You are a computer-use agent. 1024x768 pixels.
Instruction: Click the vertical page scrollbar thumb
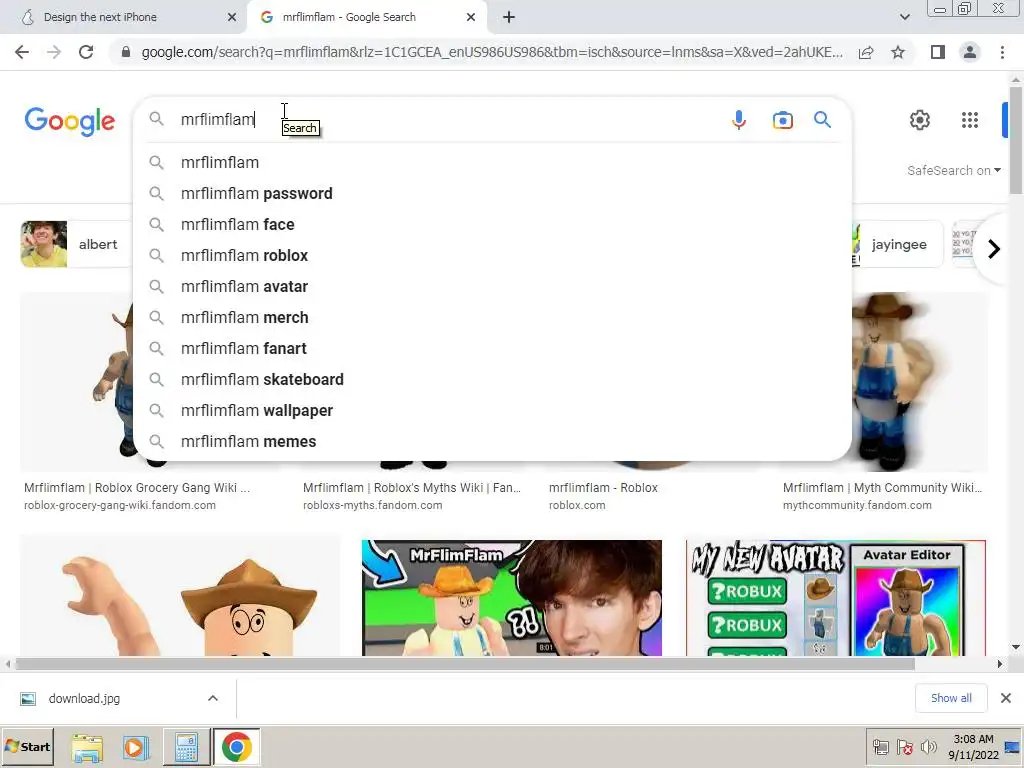tap(1016, 140)
